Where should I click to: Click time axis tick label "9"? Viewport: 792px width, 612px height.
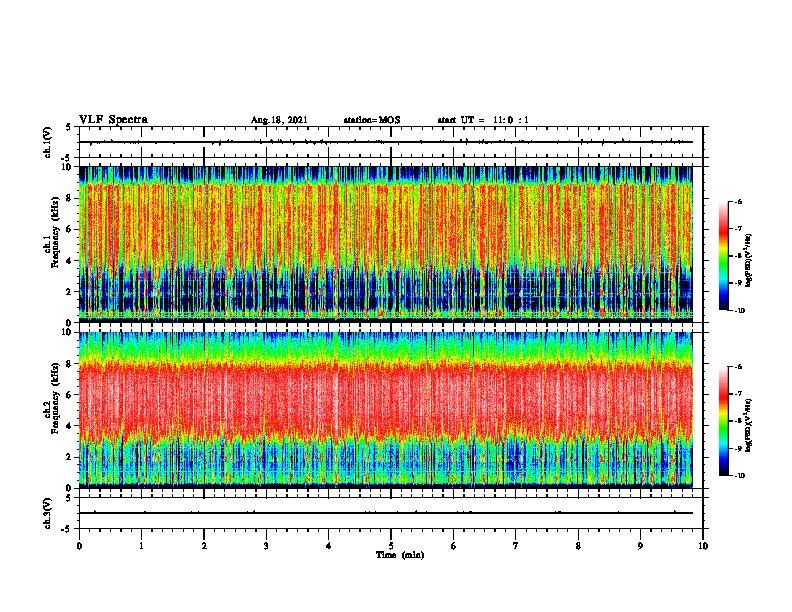640,546
